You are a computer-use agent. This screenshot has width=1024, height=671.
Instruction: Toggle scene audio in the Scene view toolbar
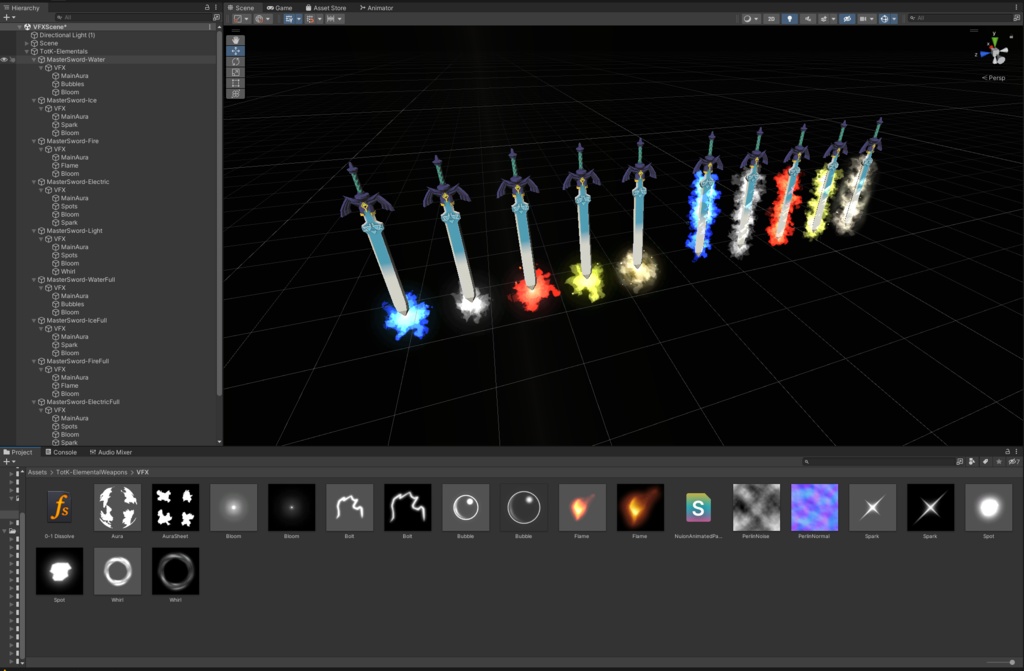point(808,18)
